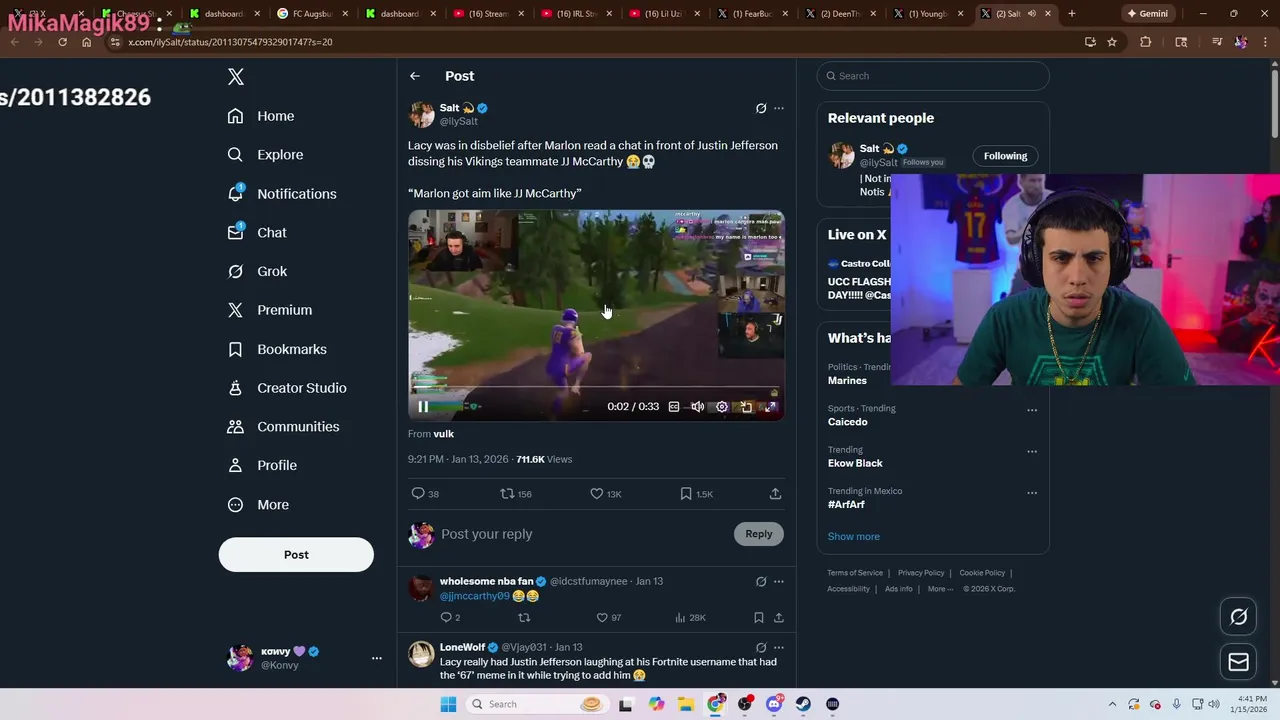Open three-dot menu on LoneWolf reply
Viewport: 1280px width, 720px height.
pyautogui.click(x=779, y=648)
